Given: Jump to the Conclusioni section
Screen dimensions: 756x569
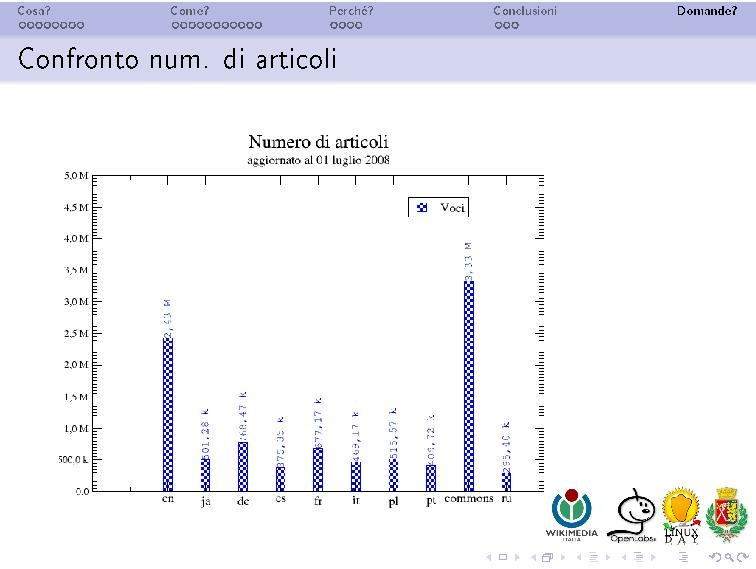Looking at the screenshot, I should 525,11.
